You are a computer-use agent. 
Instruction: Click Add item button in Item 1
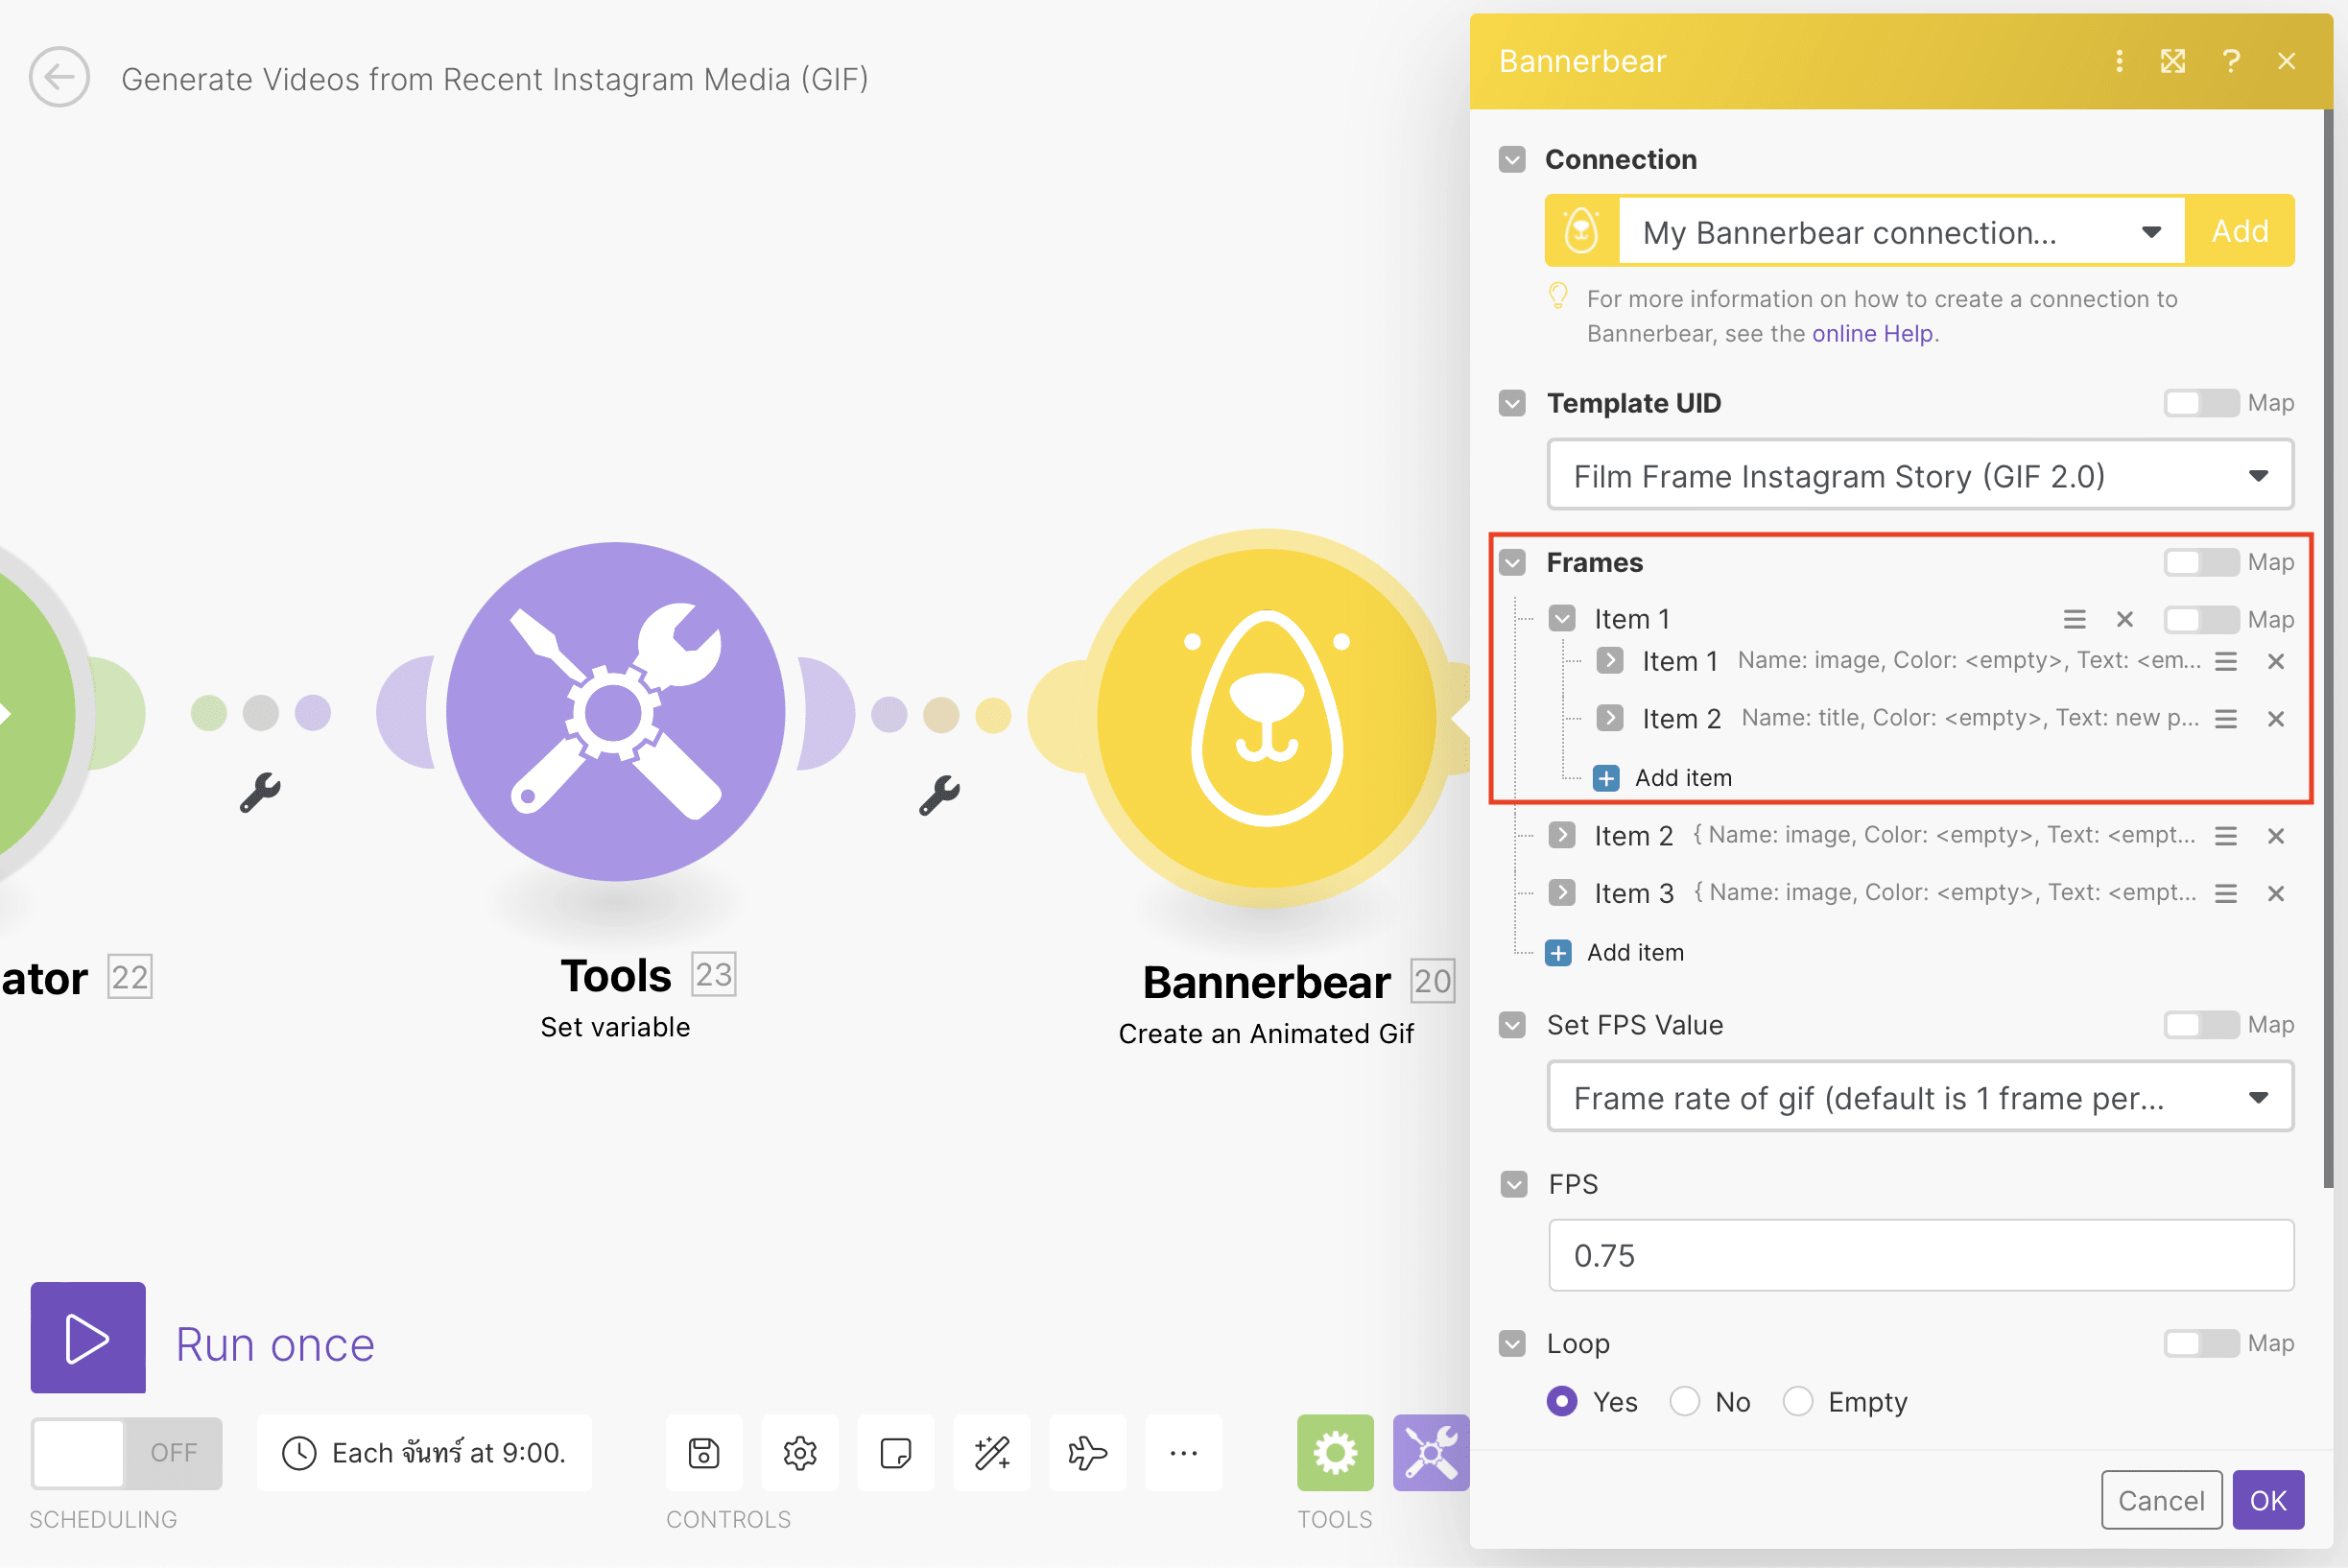pyautogui.click(x=1662, y=777)
